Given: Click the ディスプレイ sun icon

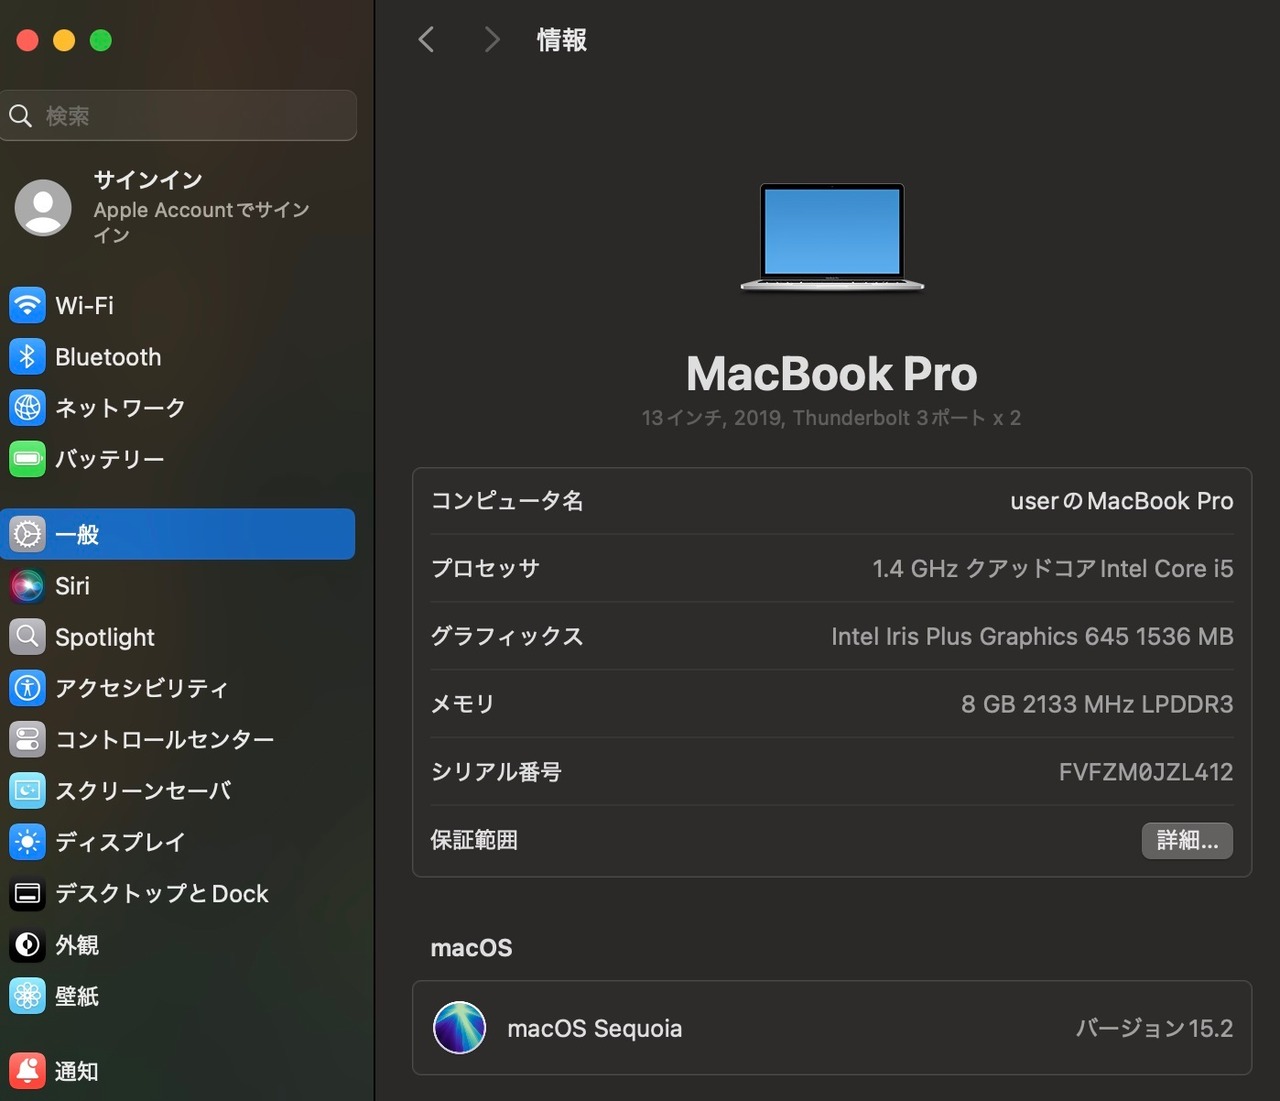Looking at the screenshot, I should [27, 842].
